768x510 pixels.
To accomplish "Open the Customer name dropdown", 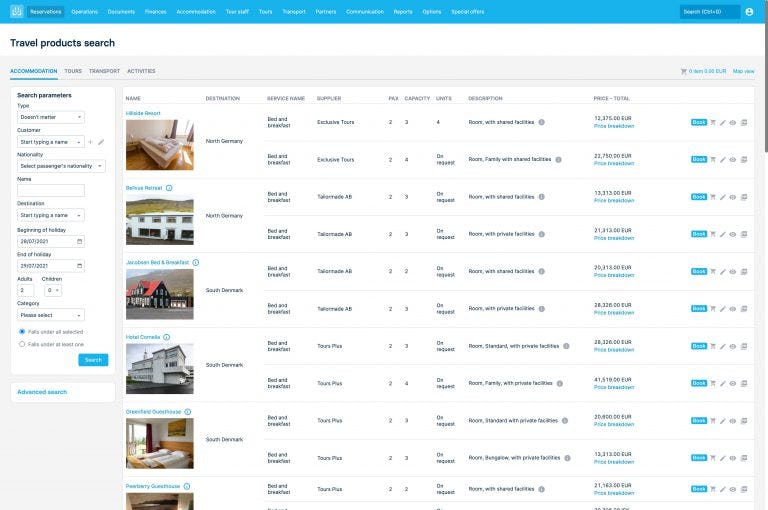I will 51,142.
